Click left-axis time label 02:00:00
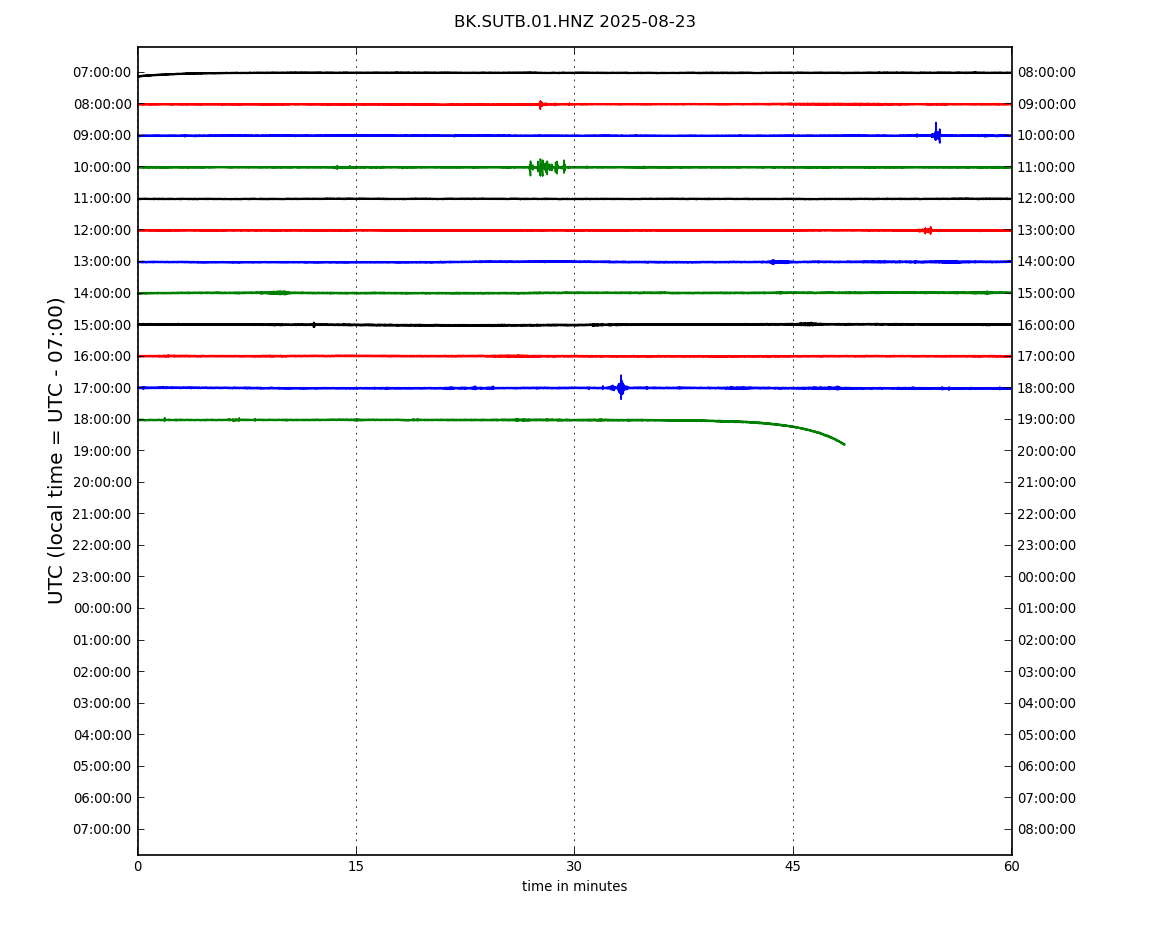 tap(102, 672)
